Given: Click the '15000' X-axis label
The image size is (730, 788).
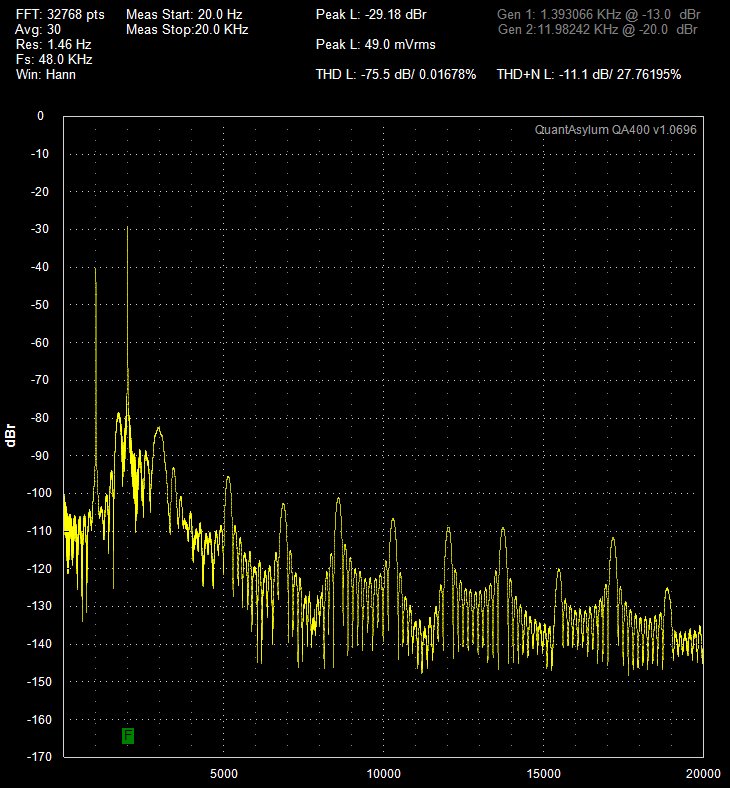Looking at the screenshot, I should (x=543, y=773).
